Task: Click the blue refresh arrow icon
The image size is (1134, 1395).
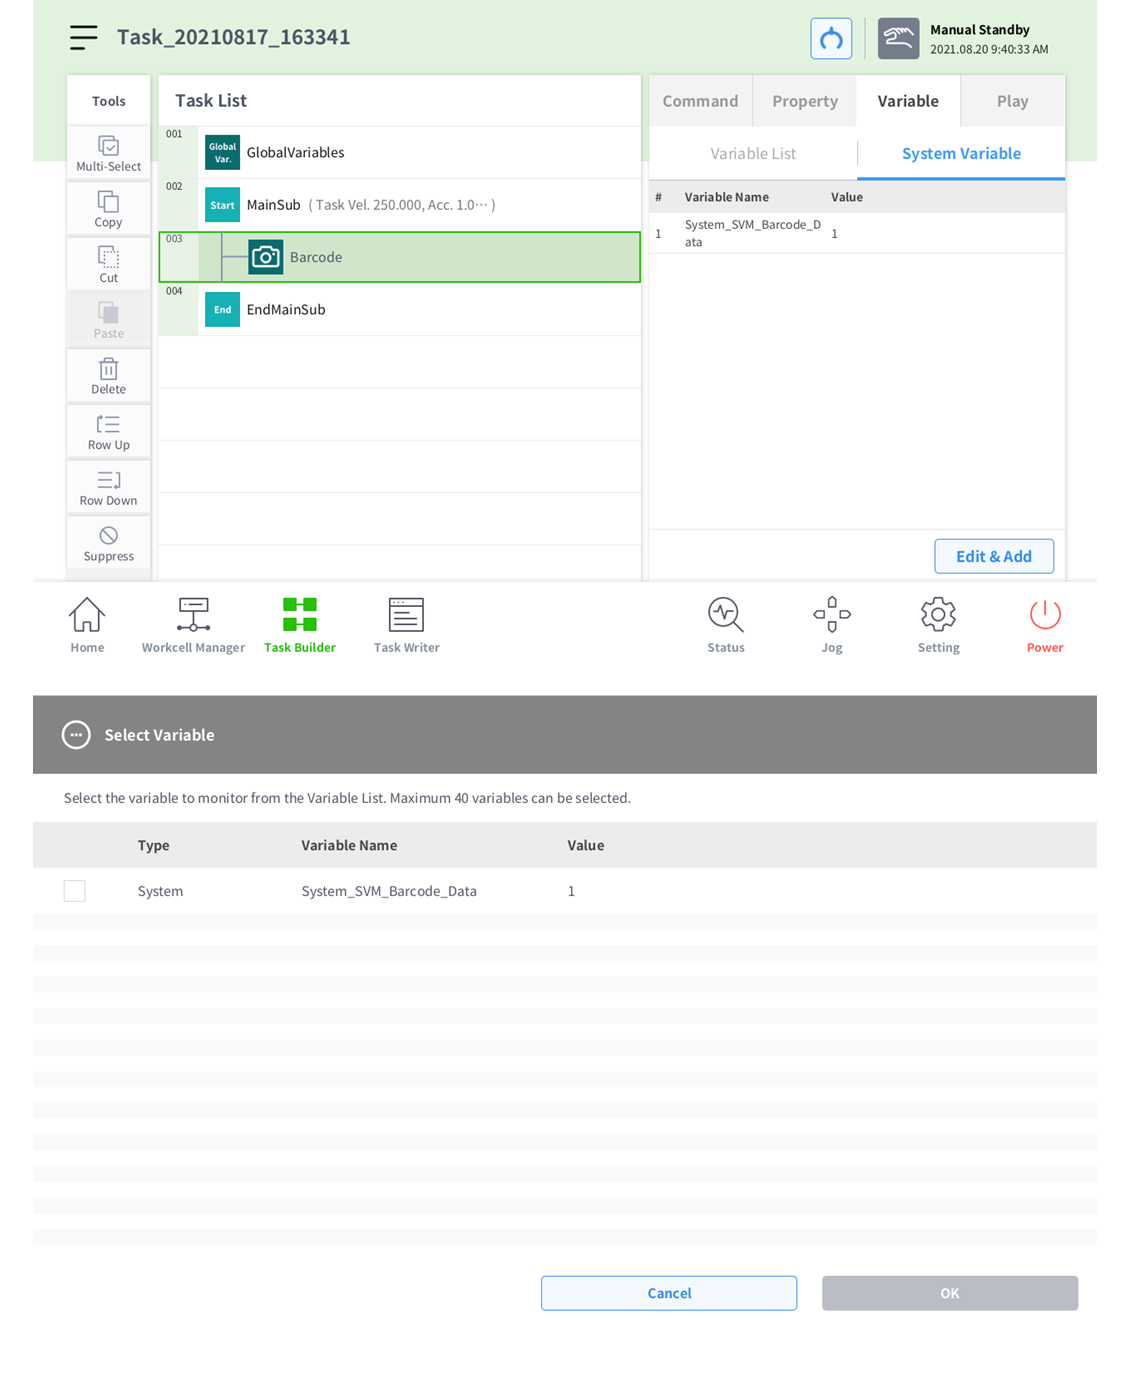Action: pos(830,39)
